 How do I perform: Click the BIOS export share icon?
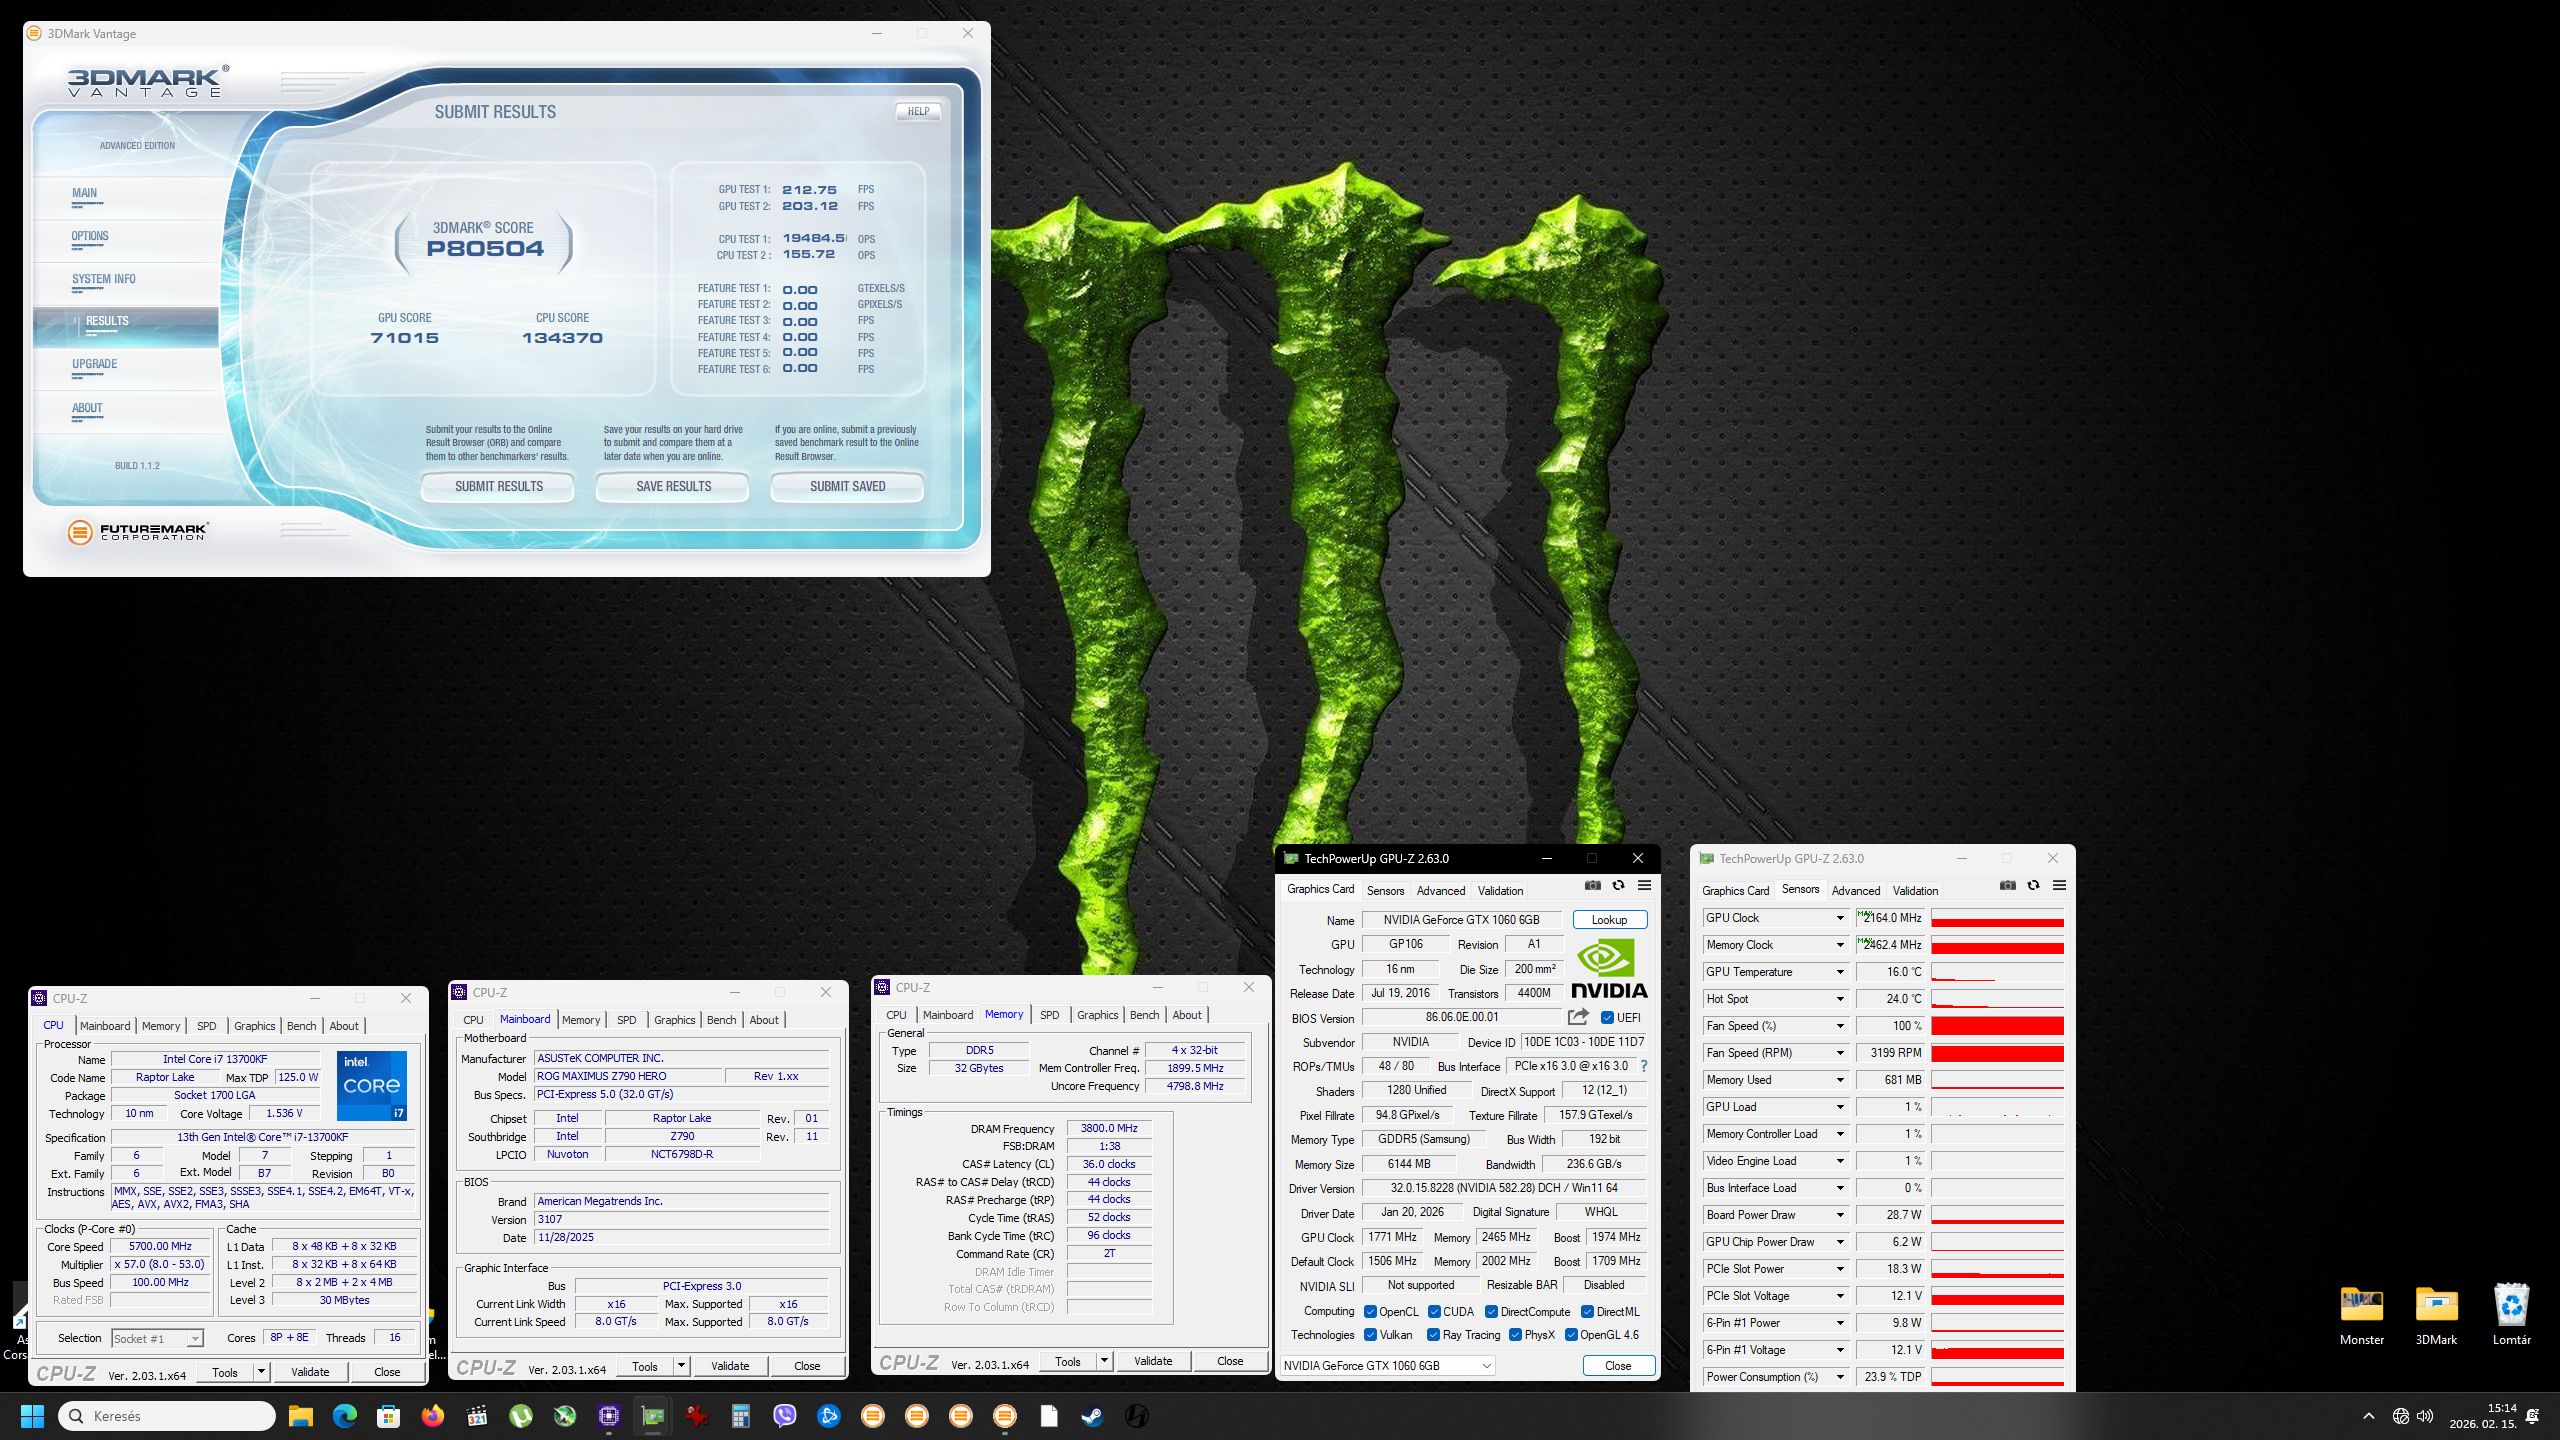[1578, 1017]
